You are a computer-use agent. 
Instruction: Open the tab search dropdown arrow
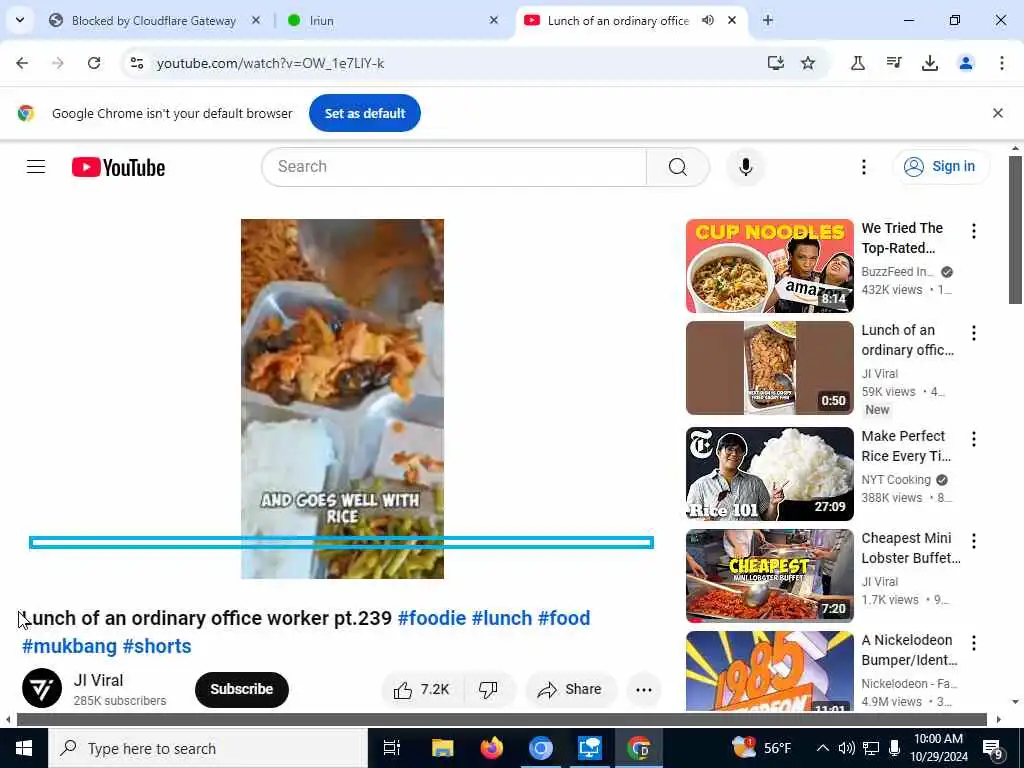20,20
